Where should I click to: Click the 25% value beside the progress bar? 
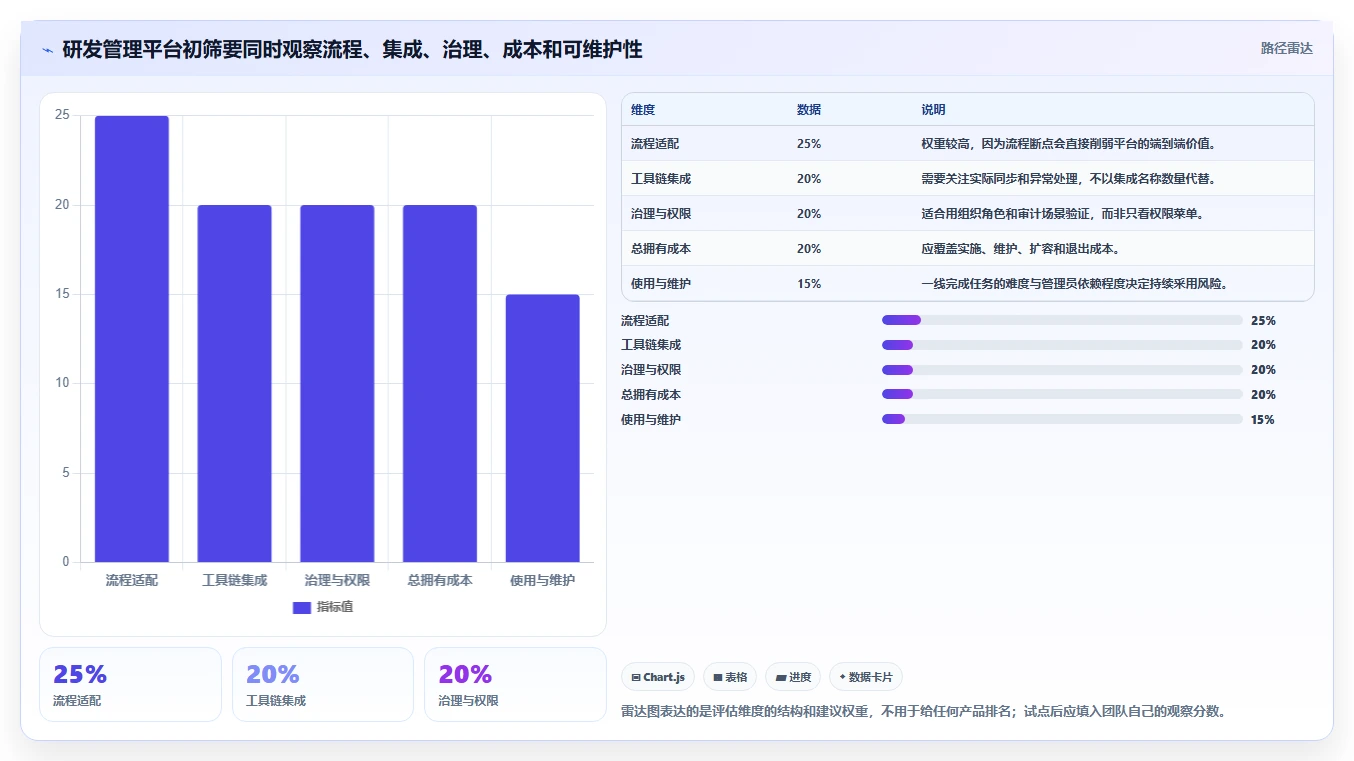point(1263,321)
